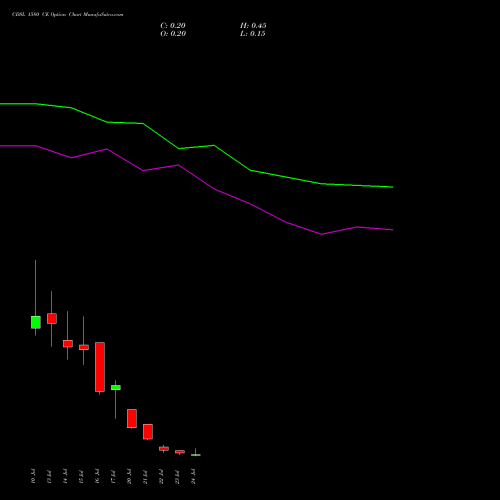The width and height of the screenshot is (500, 500).
Task: Click the "20 Jul" date axis label
Action: coord(129,476)
